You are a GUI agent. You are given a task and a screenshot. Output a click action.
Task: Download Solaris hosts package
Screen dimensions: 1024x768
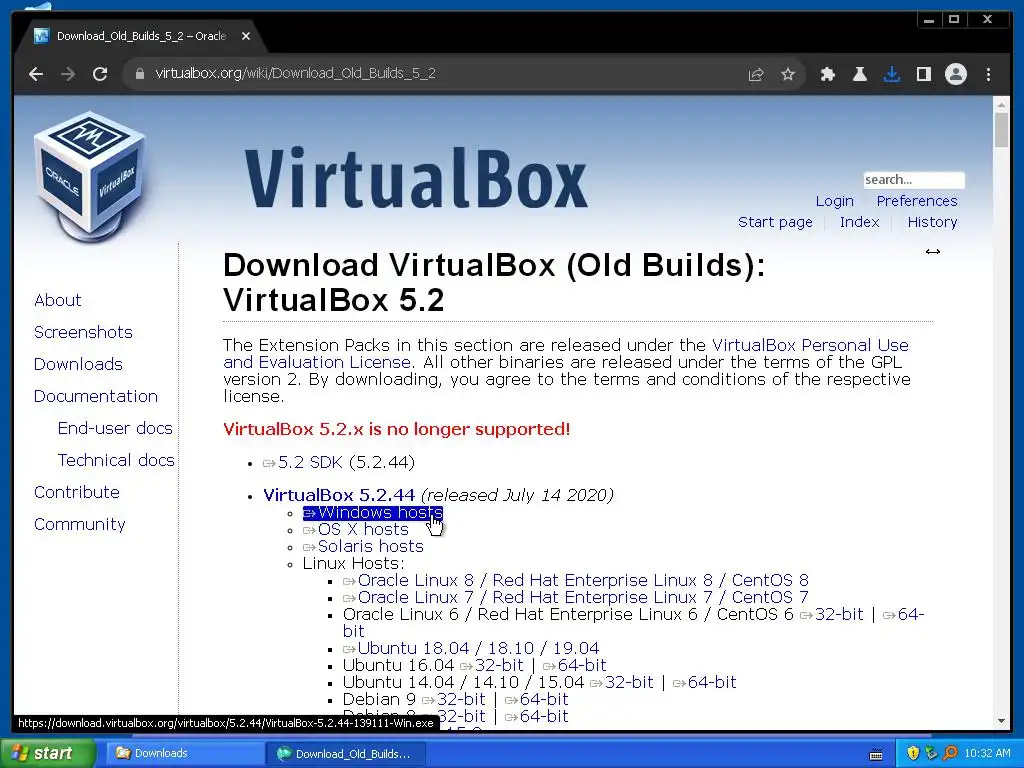(363, 547)
